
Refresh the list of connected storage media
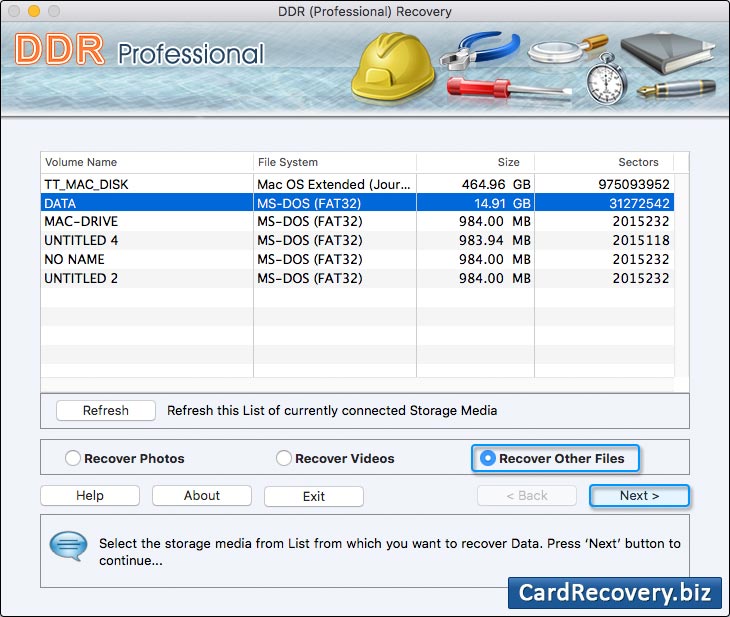(106, 410)
